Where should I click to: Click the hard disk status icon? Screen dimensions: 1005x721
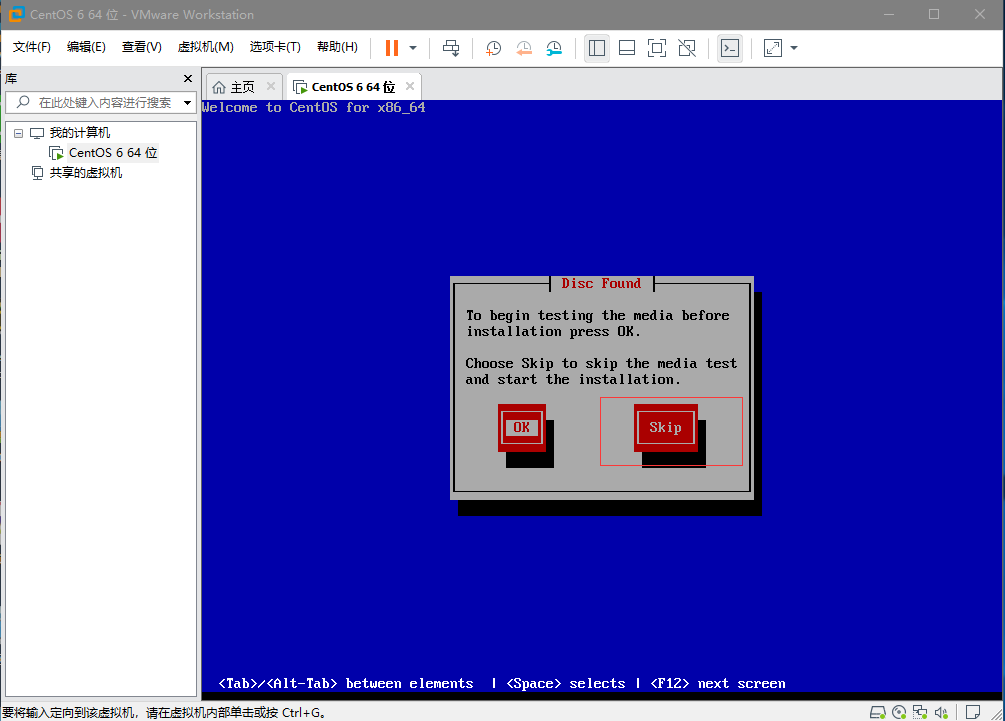878,712
